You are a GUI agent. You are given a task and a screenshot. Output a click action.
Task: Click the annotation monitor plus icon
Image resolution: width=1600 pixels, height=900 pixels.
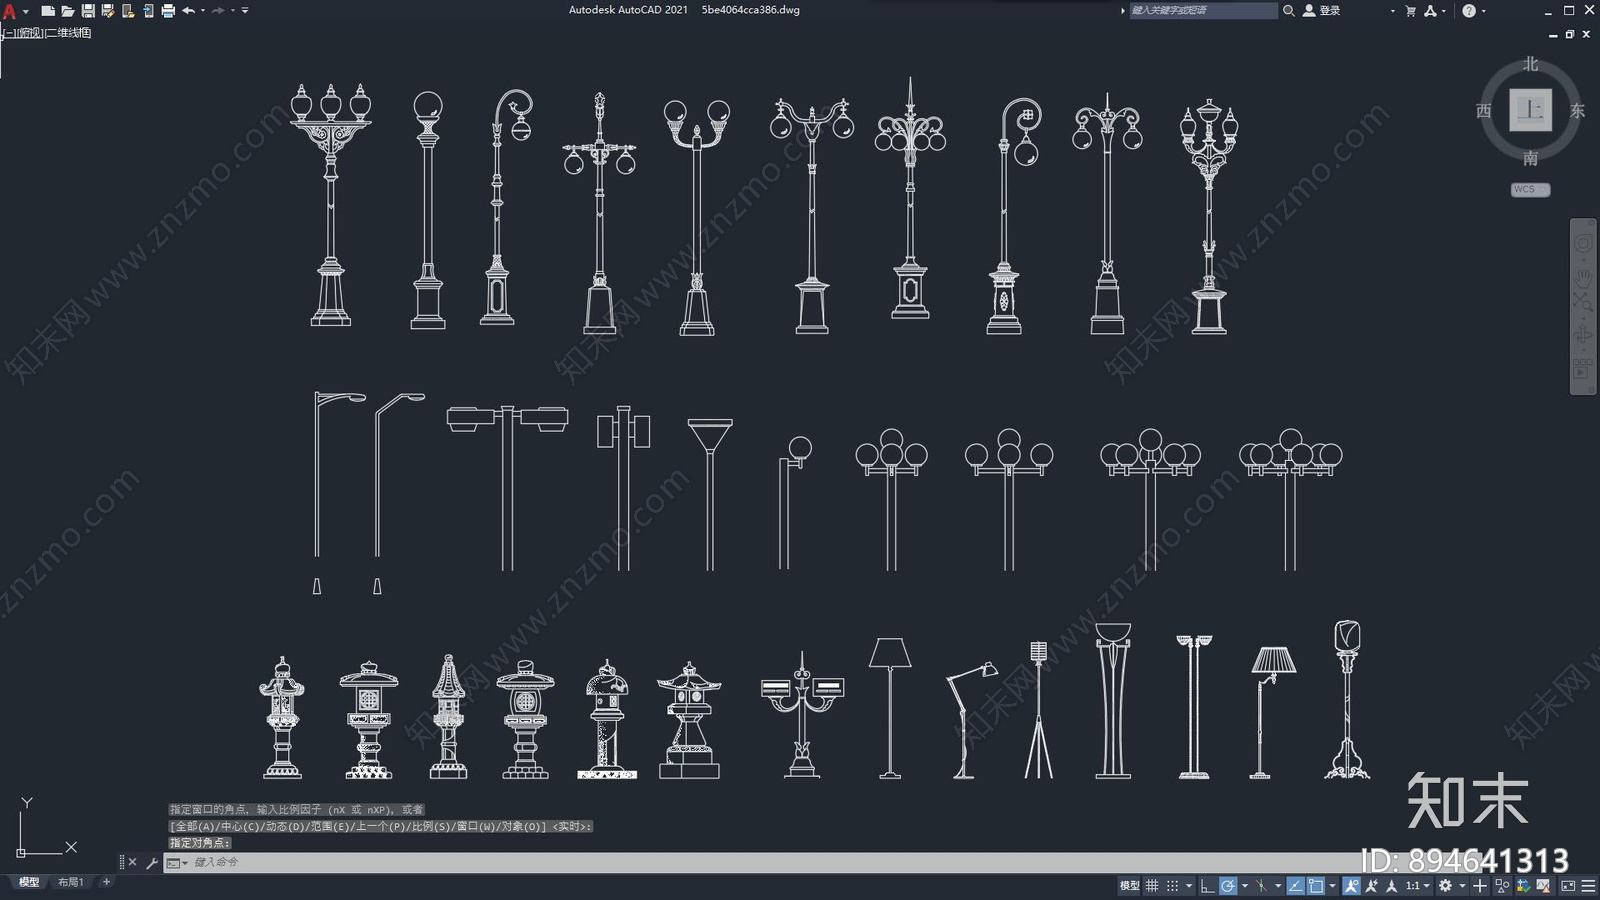pos(1480,885)
